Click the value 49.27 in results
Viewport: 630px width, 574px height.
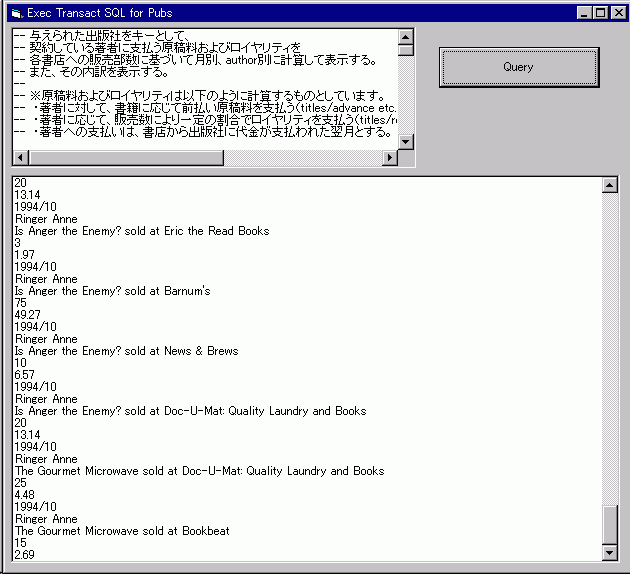point(27,315)
